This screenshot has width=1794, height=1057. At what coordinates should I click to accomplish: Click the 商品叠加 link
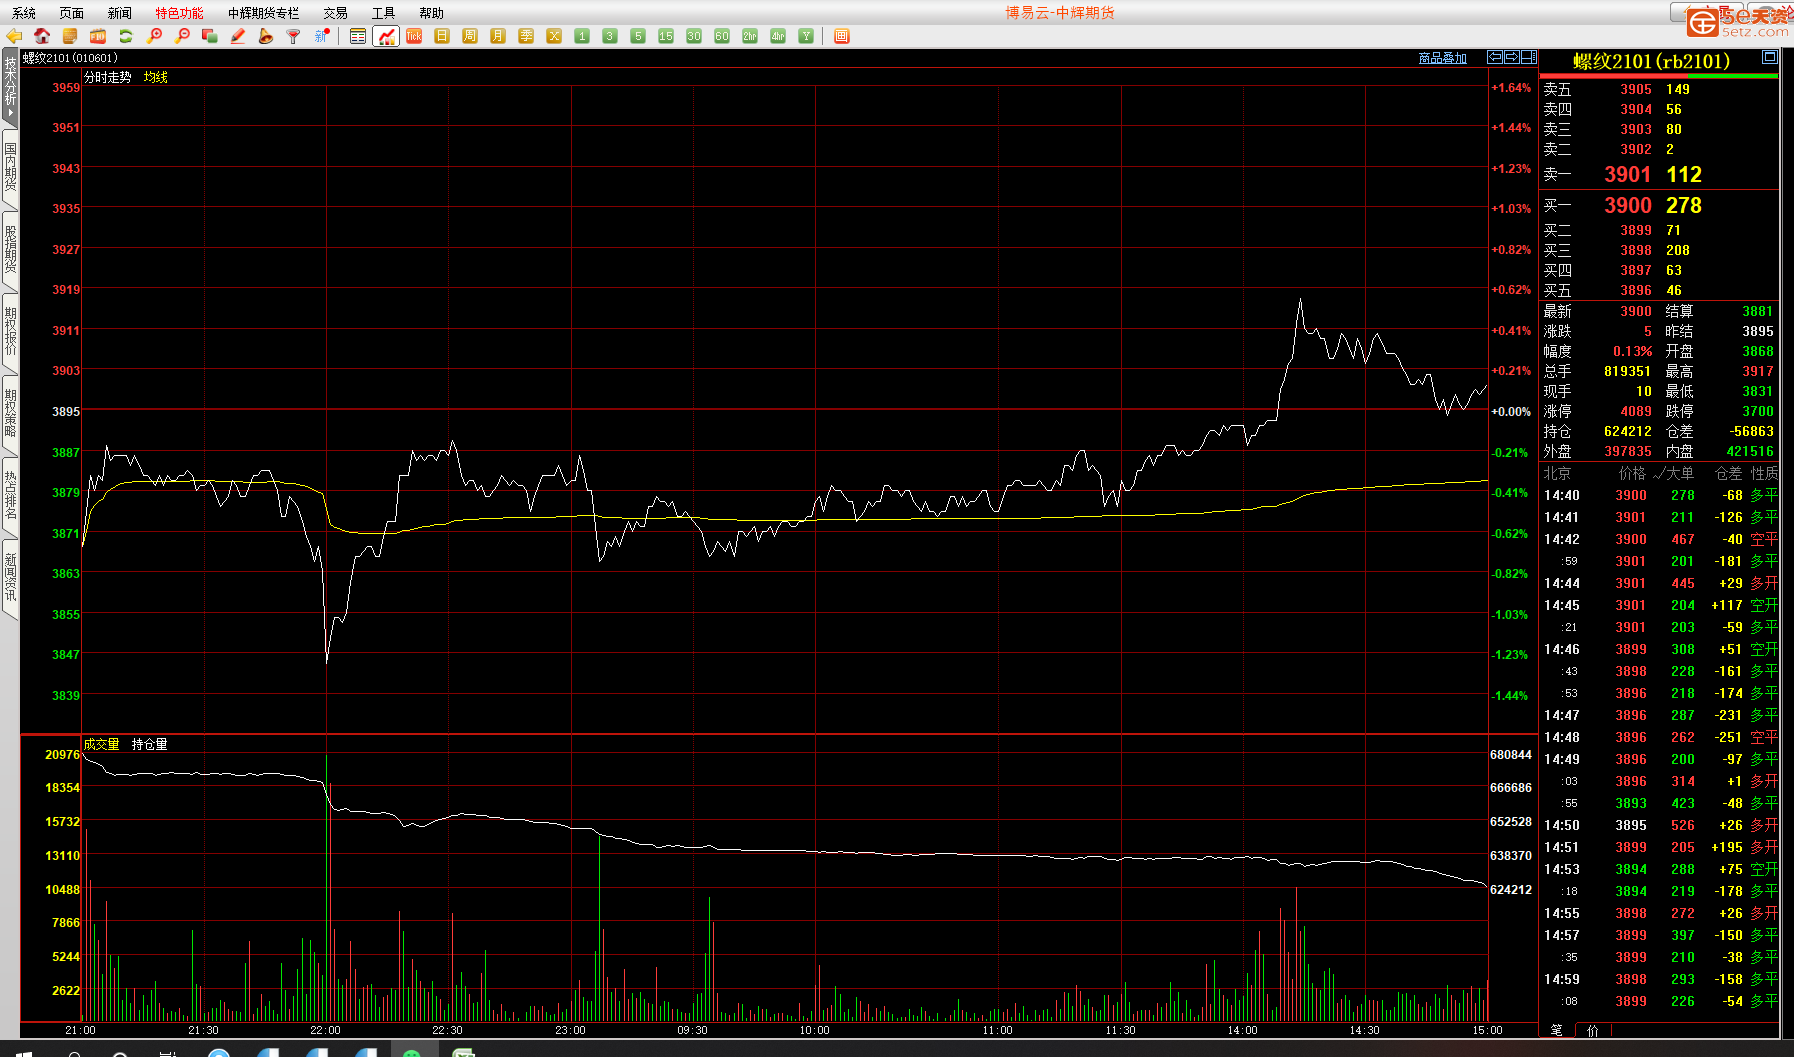(1443, 58)
